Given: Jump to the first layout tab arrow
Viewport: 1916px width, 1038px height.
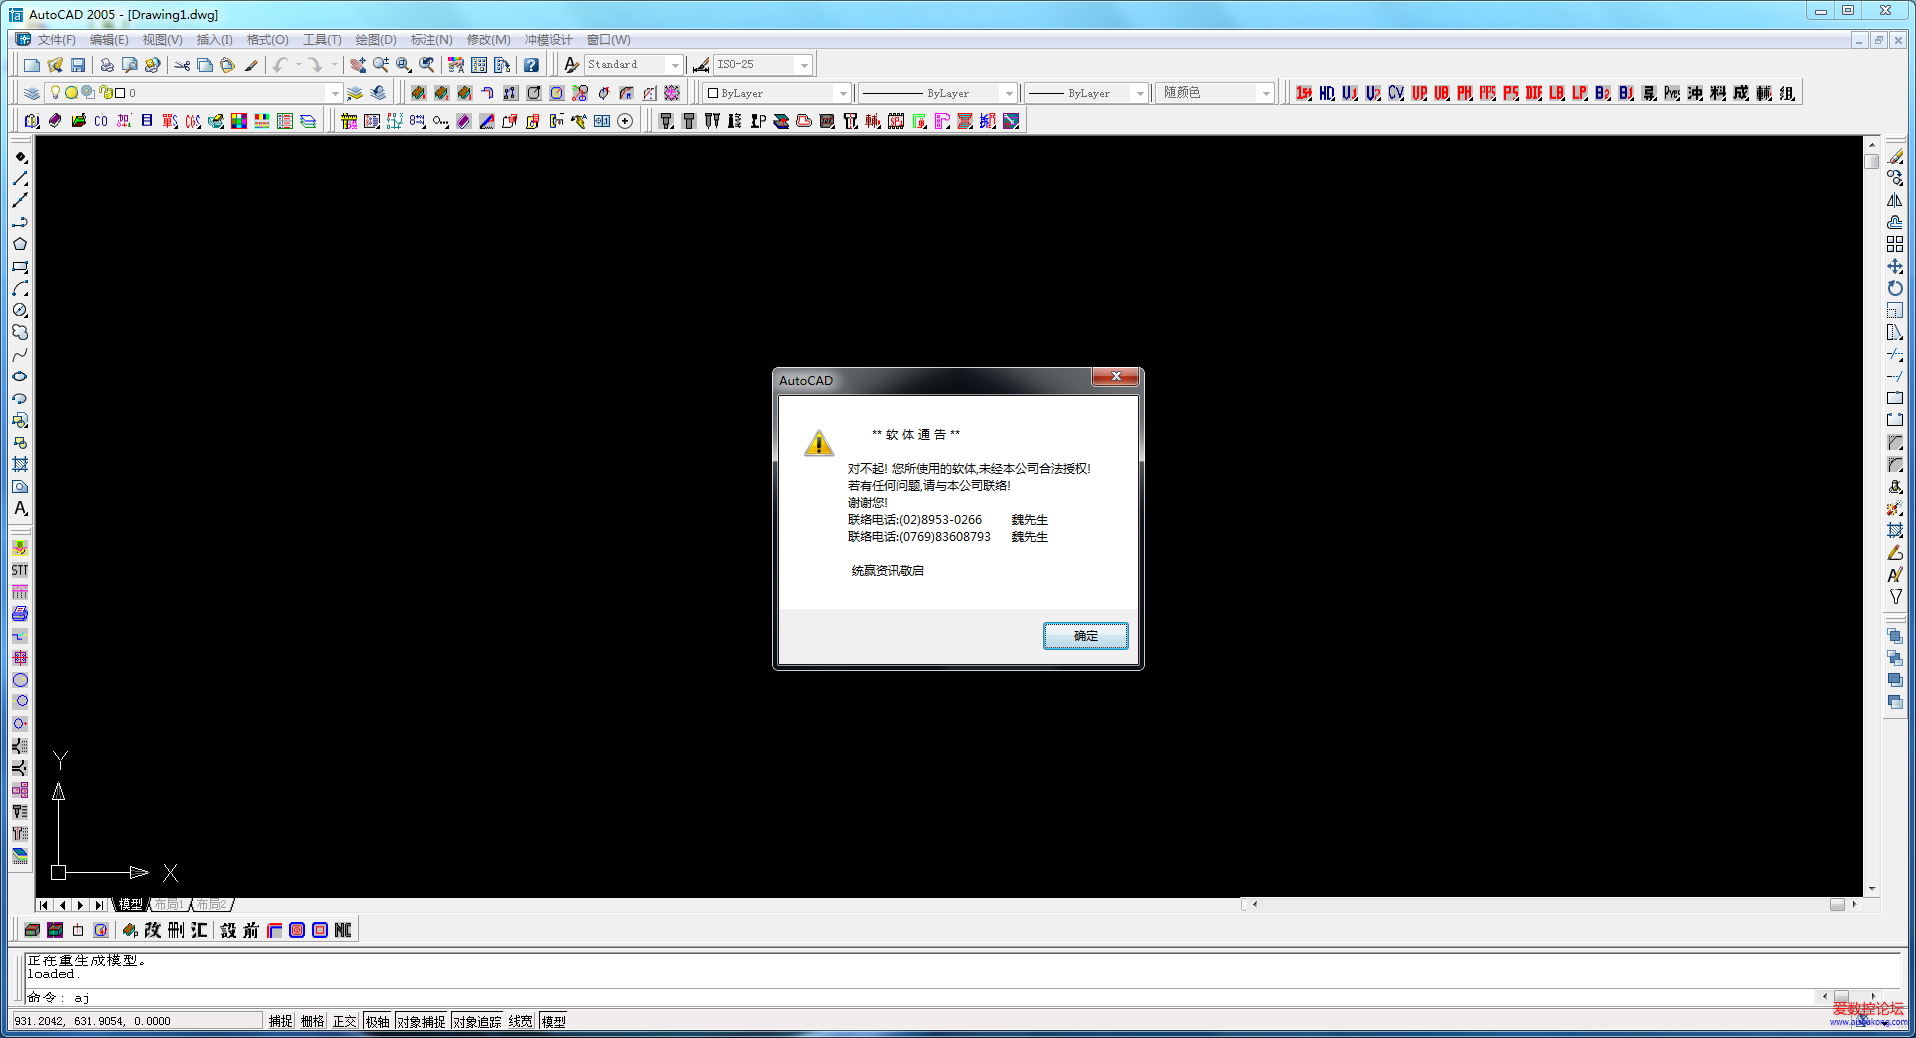Looking at the screenshot, I should pos(44,905).
